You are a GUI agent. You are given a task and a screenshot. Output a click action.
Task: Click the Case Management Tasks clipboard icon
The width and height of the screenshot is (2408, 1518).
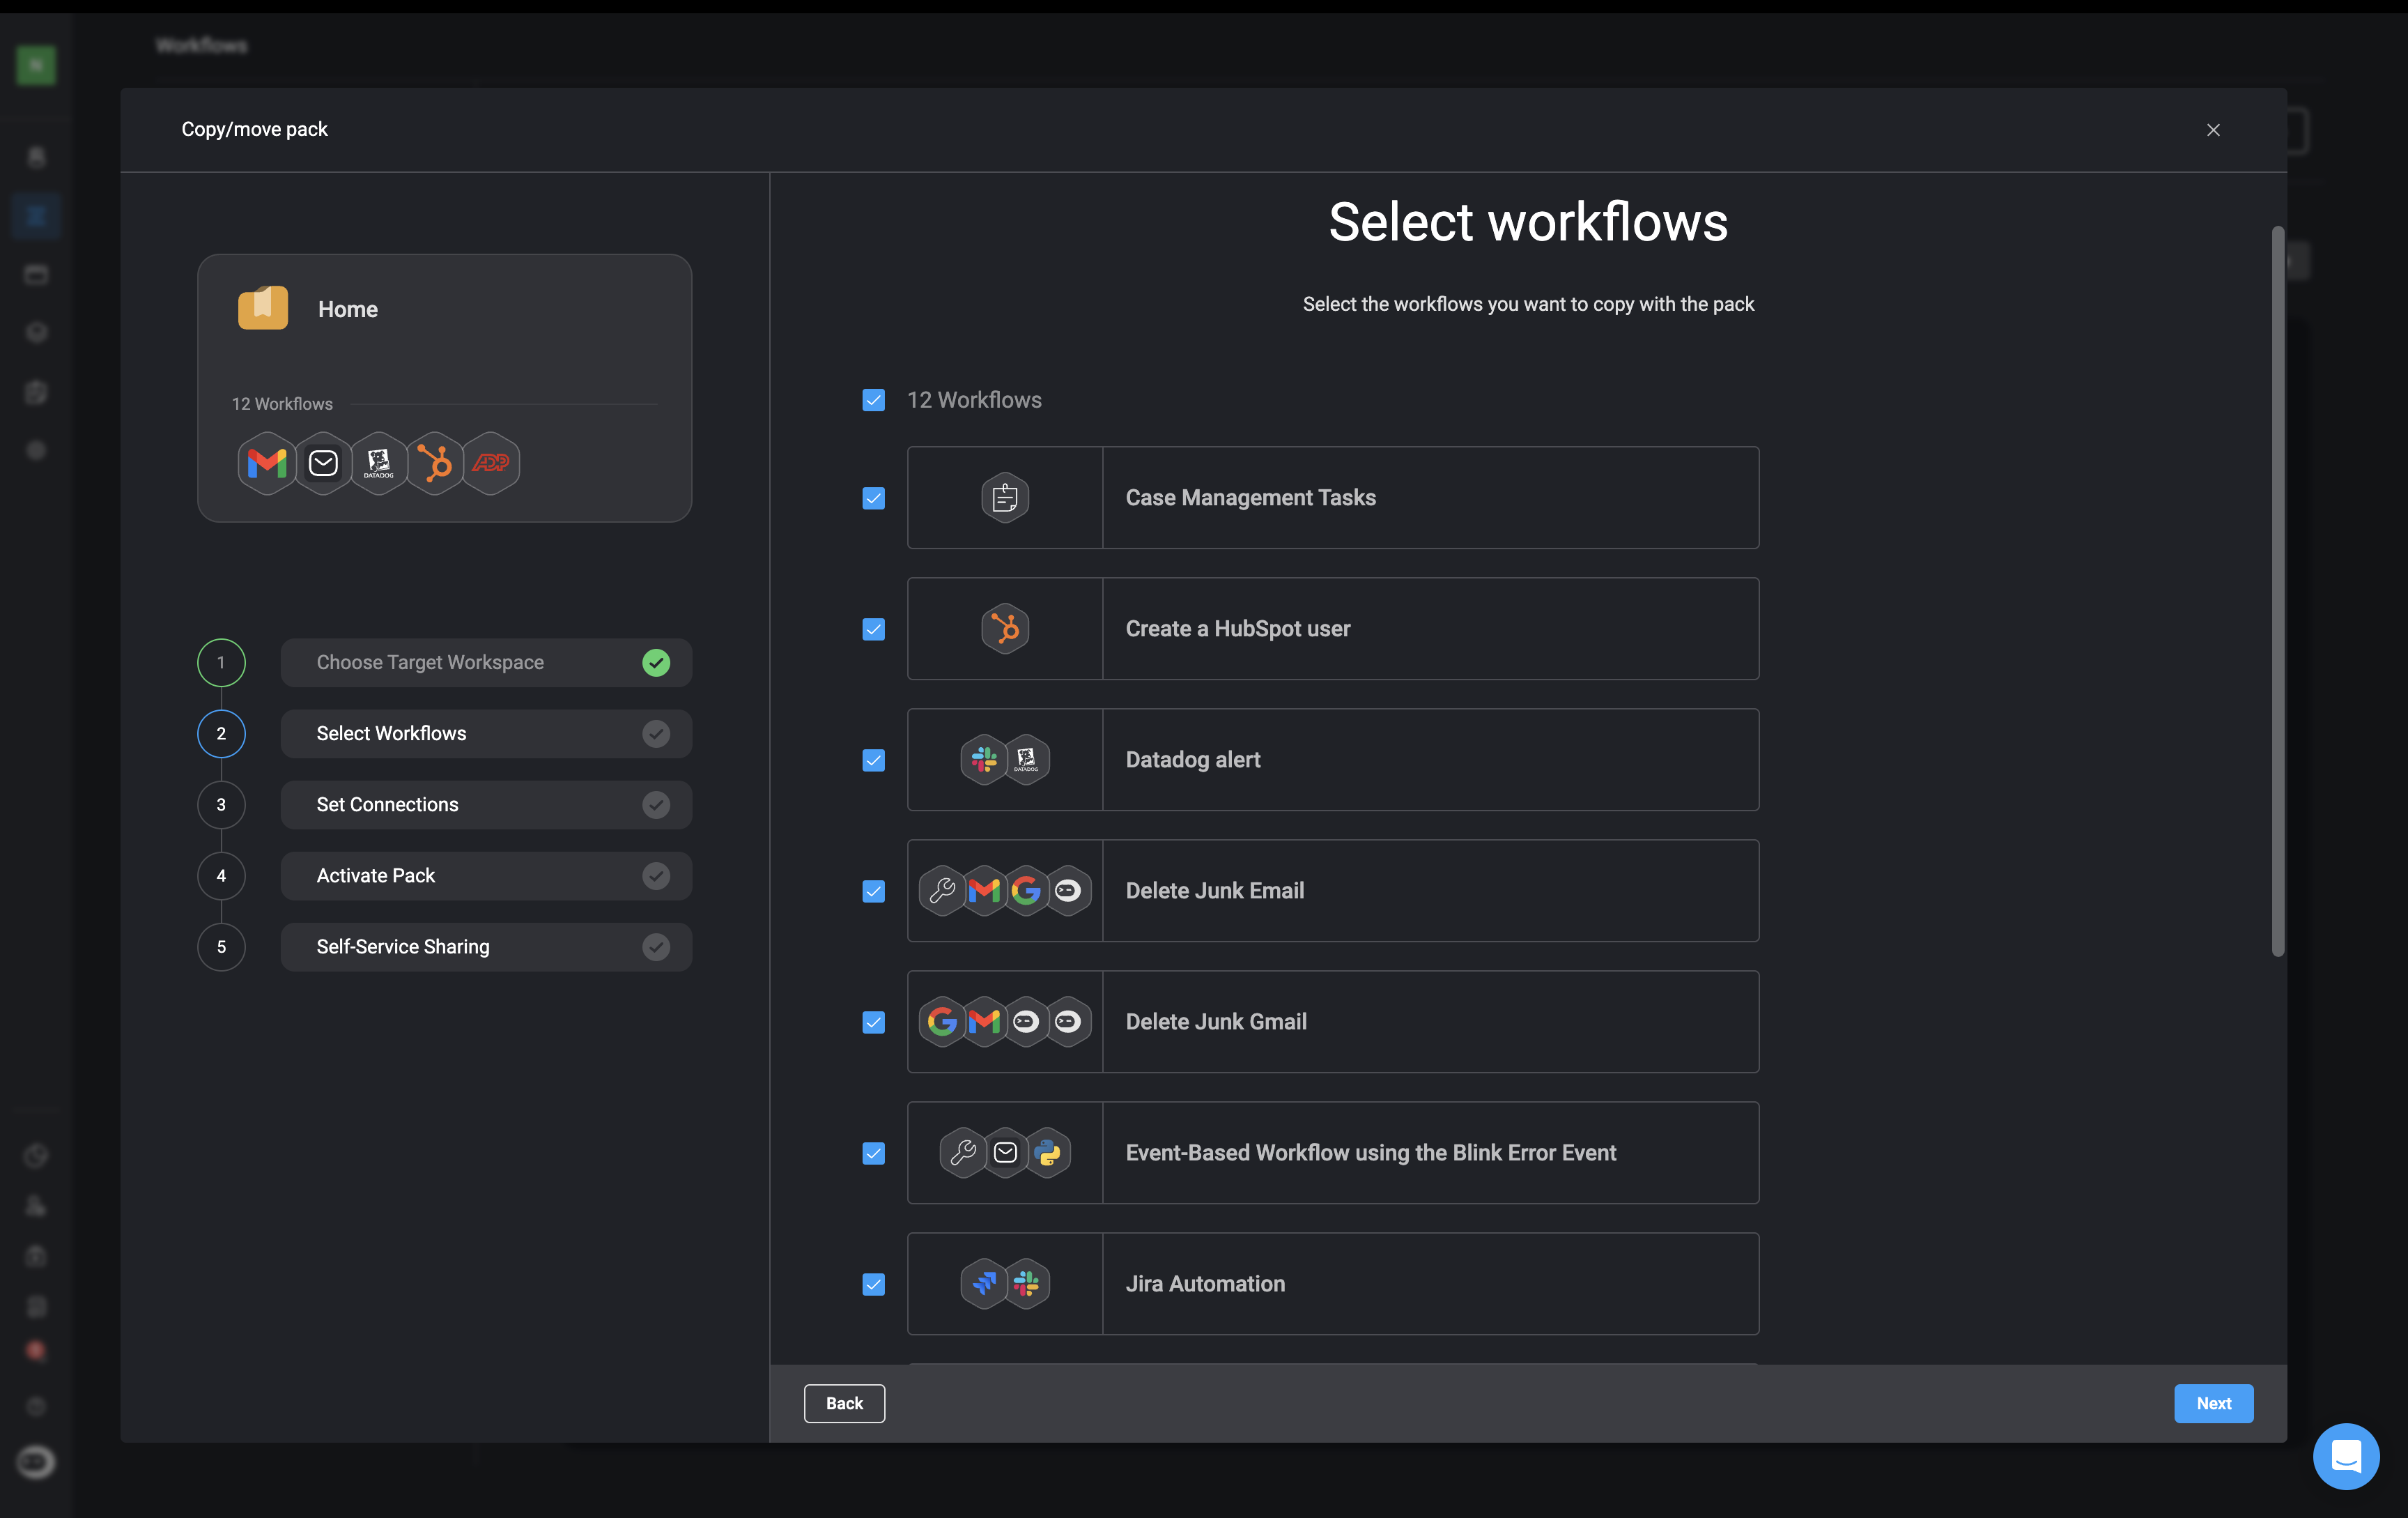click(1005, 498)
